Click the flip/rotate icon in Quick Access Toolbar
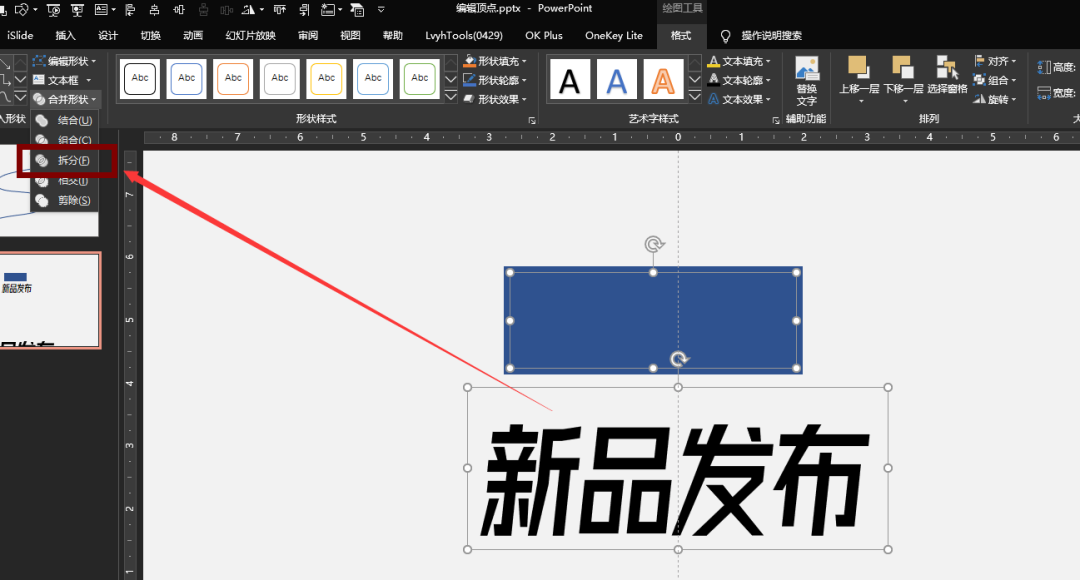1080x580 pixels. click(x=249, y=10)
